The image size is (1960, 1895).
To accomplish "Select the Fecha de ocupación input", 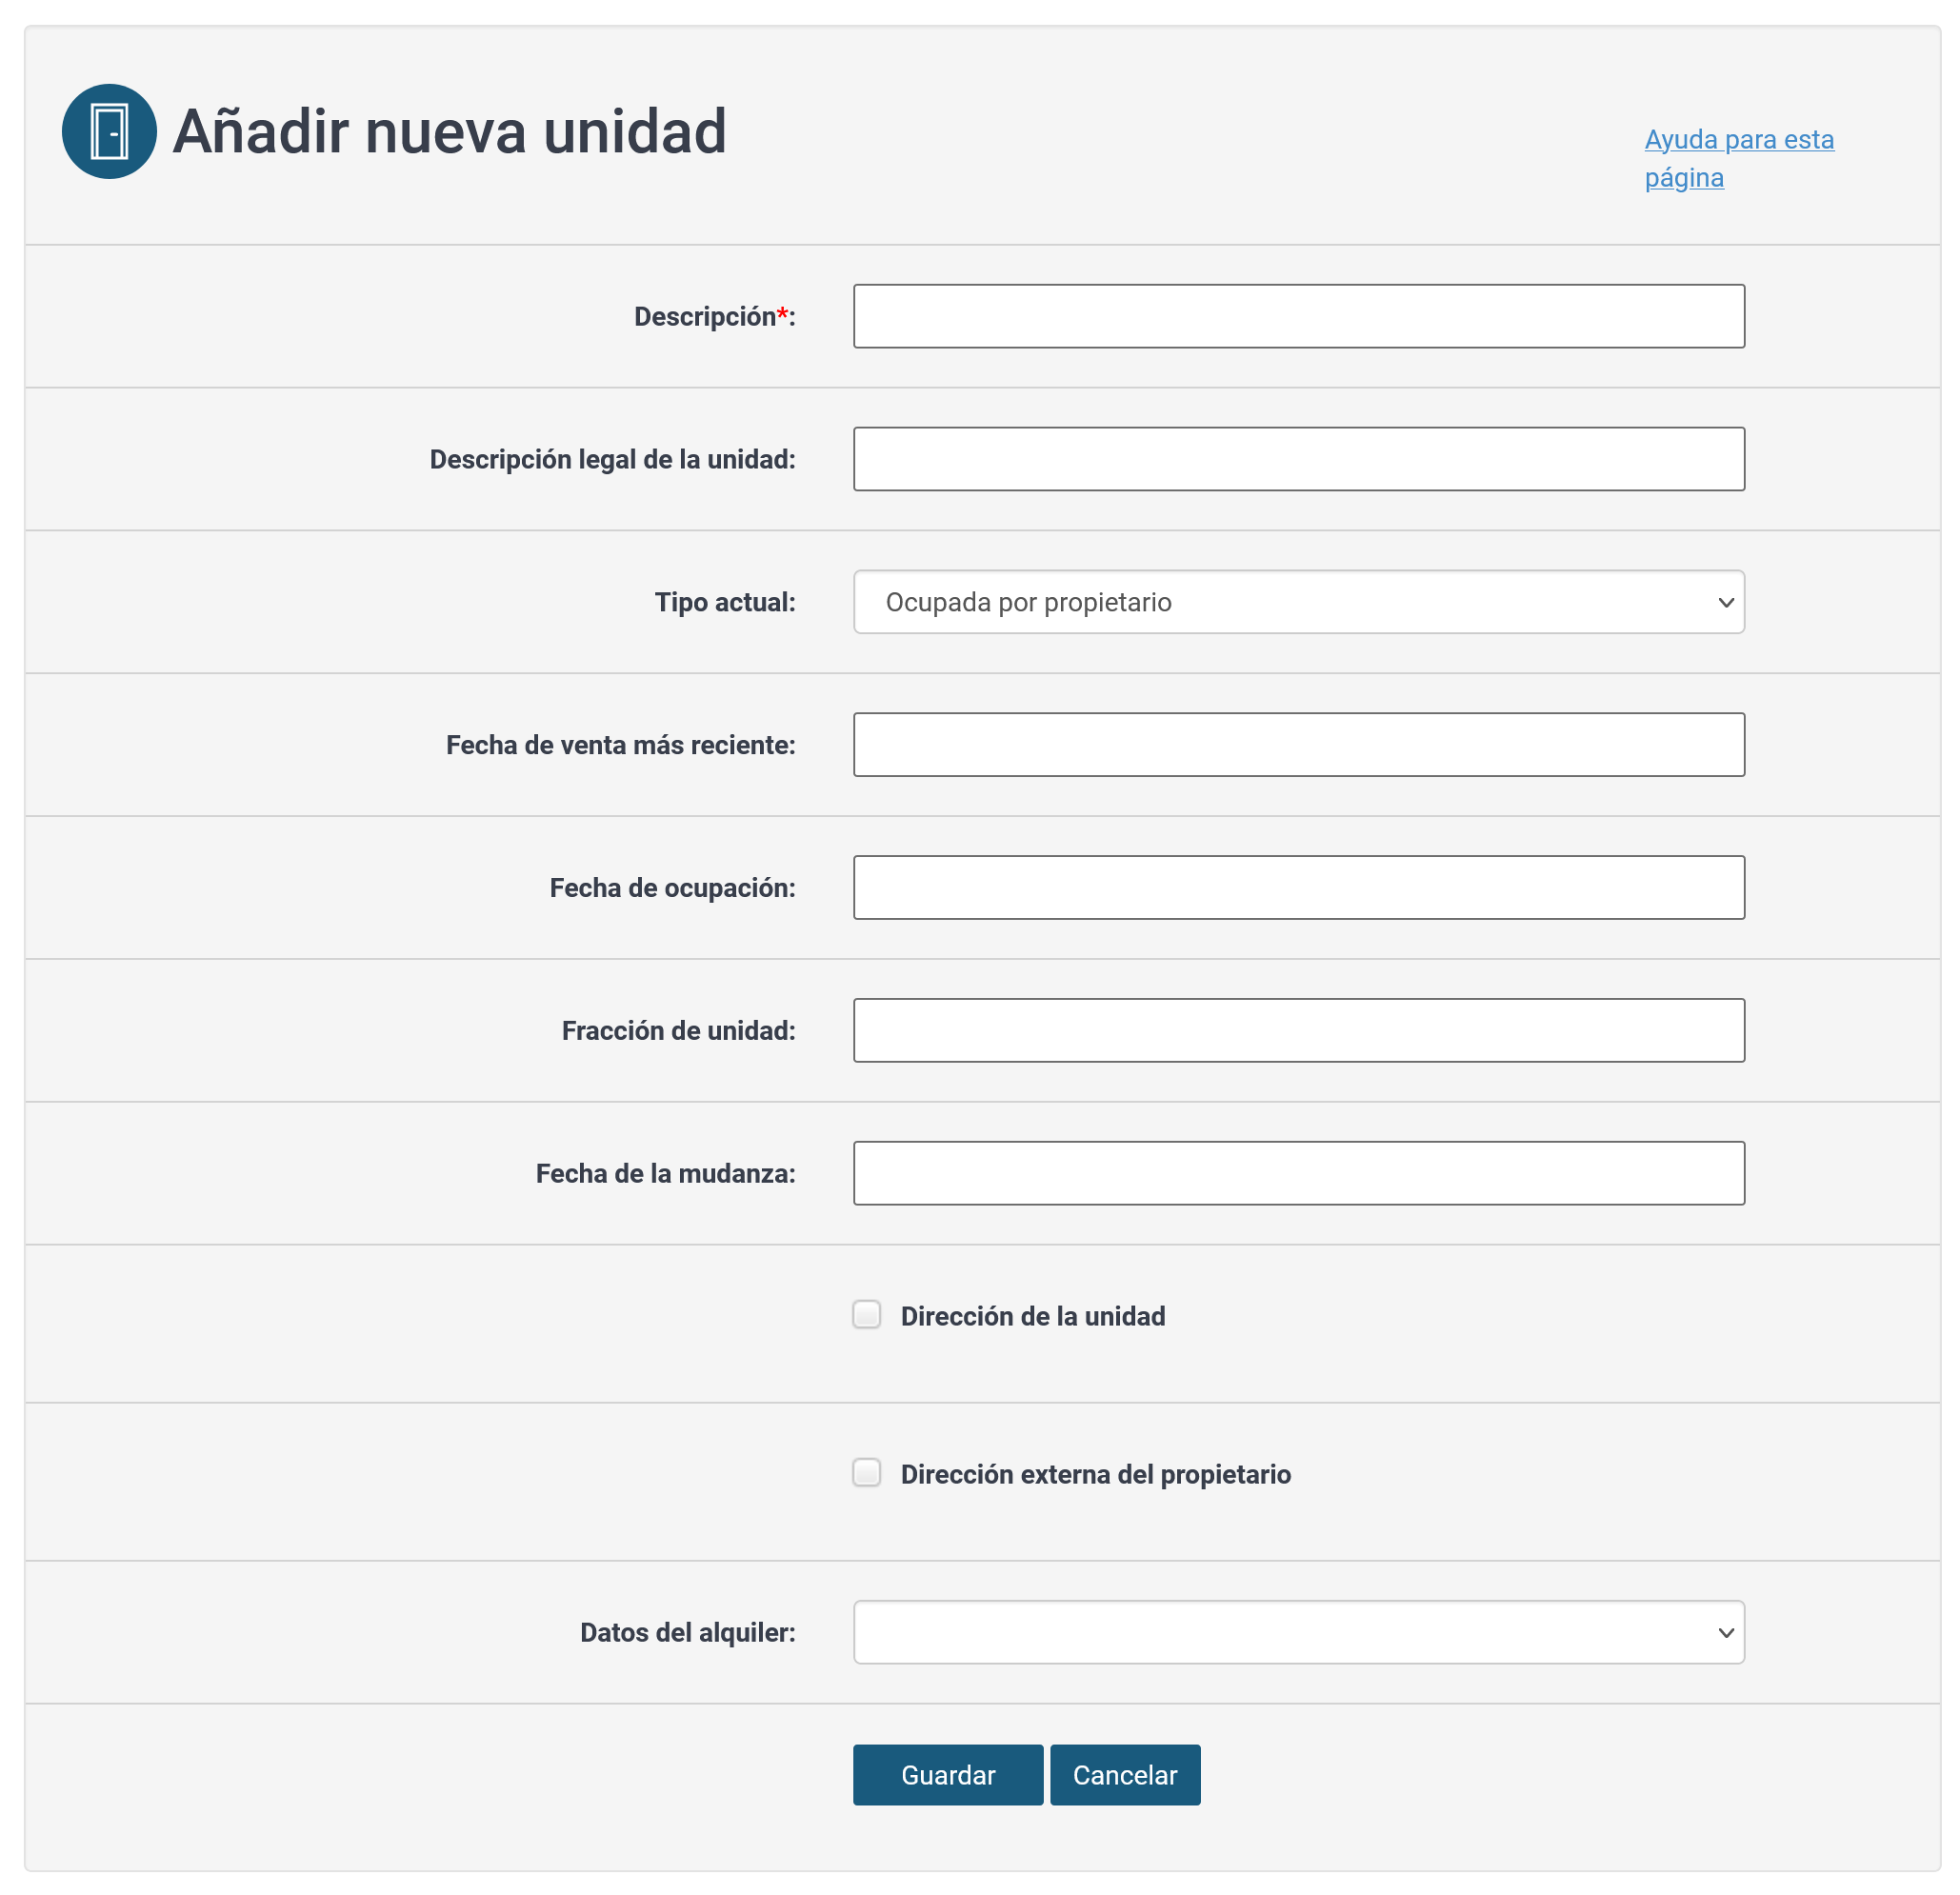I will [x=1299, y=888].
